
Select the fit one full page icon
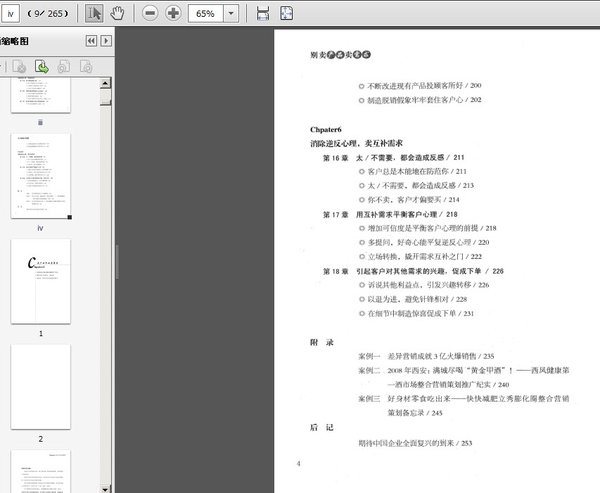point(287,13)
